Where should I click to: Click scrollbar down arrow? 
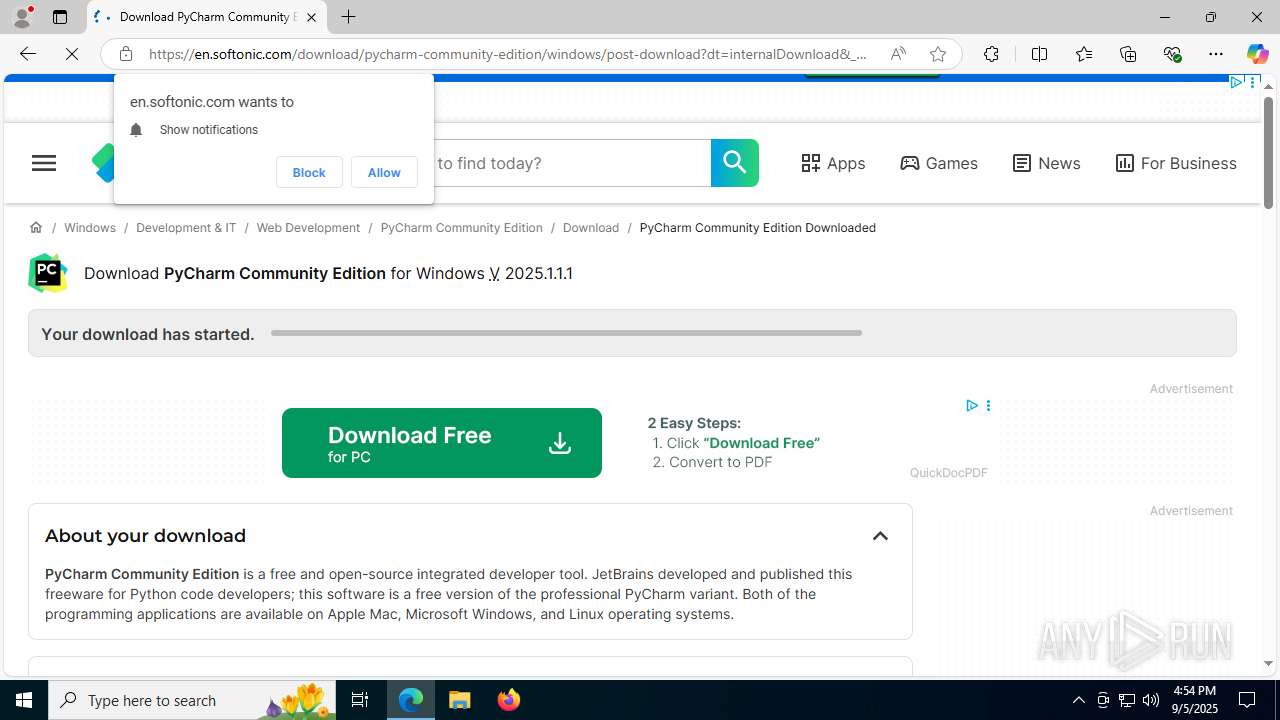pyautogui.click(x=1268, y=663)
